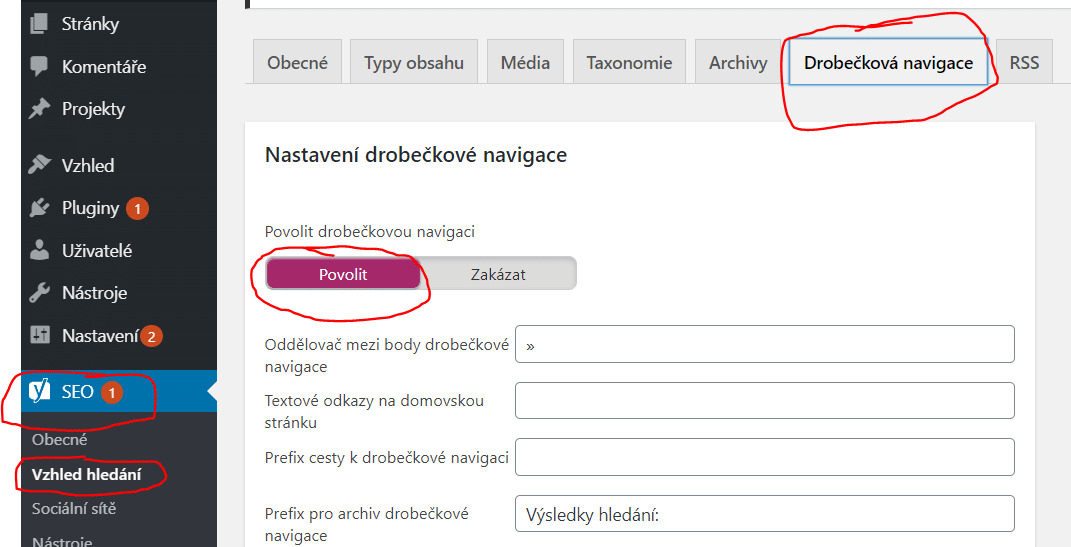
Task: Open Vzhled hledání submenu link
Action: (86, 475)
